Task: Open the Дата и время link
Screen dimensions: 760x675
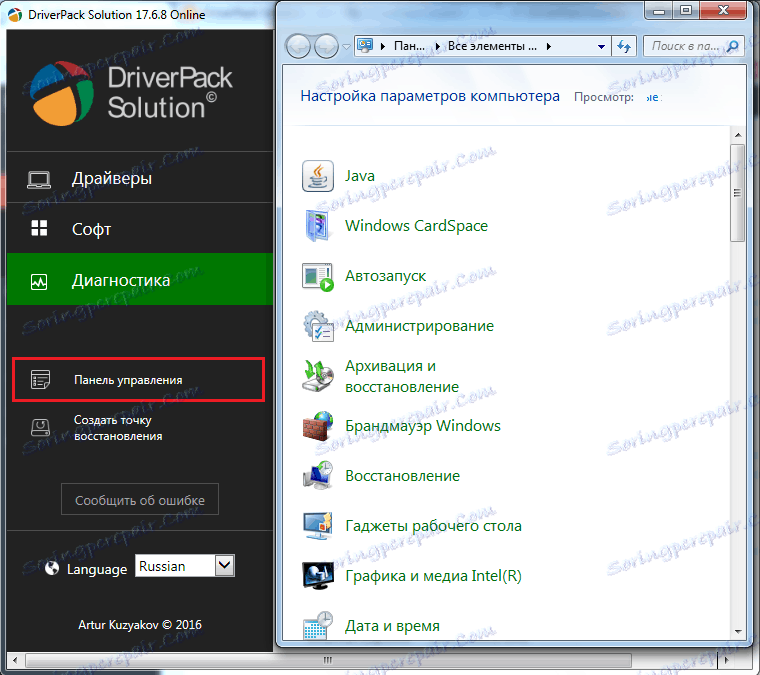Action: point(392,626)
